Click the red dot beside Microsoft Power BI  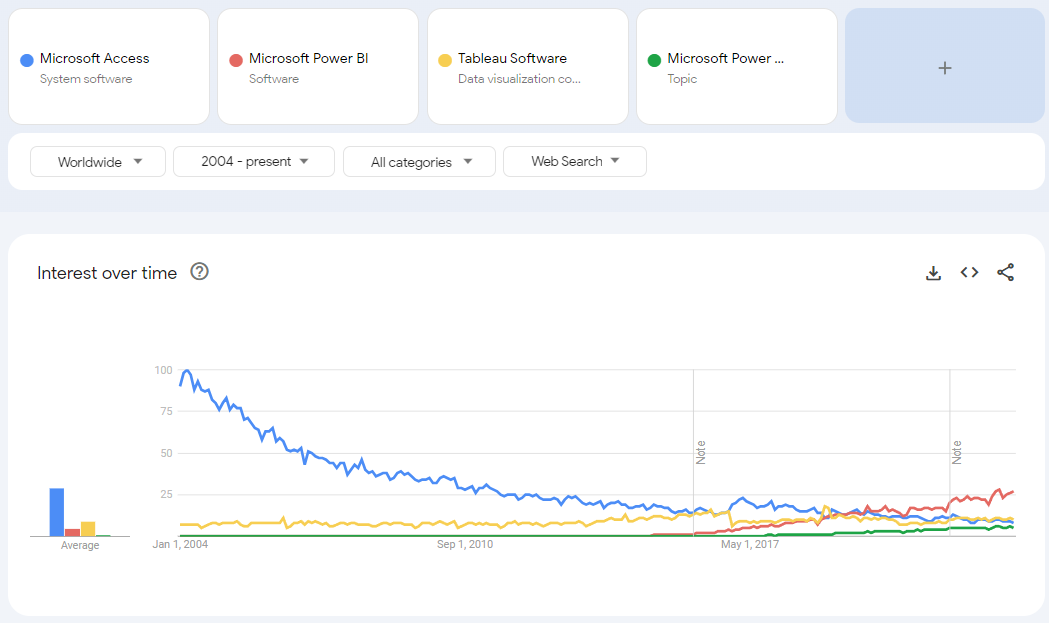(235, 60)
